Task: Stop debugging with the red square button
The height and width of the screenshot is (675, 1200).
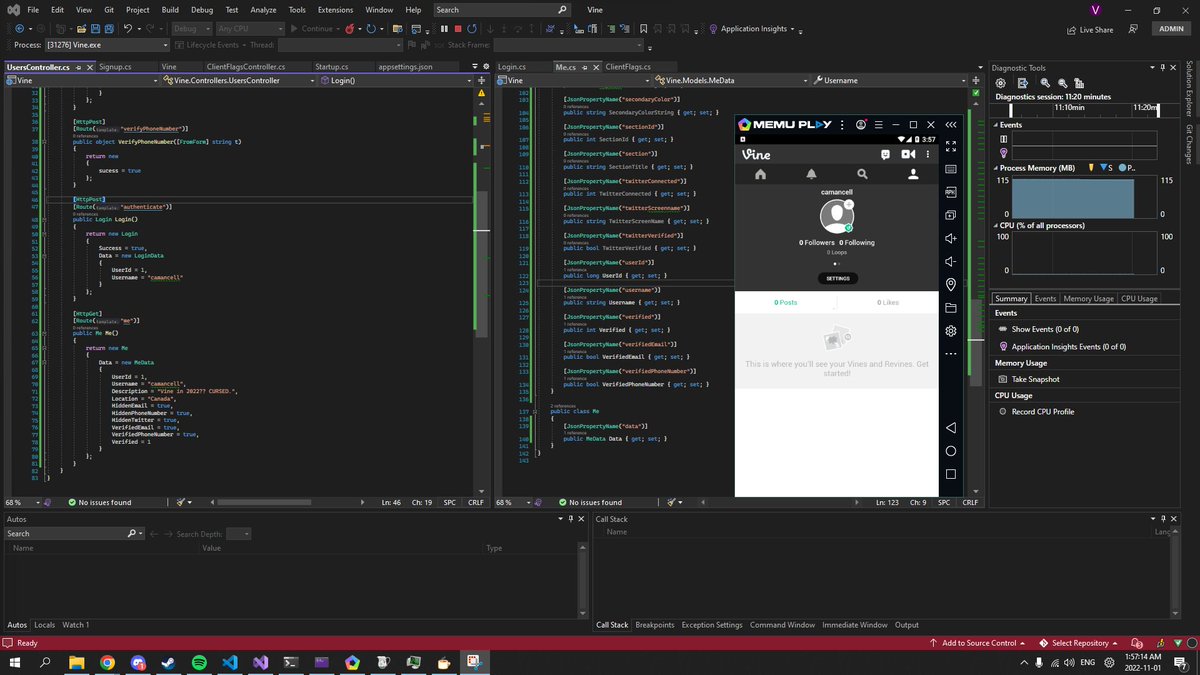Action: click(458, 29)
